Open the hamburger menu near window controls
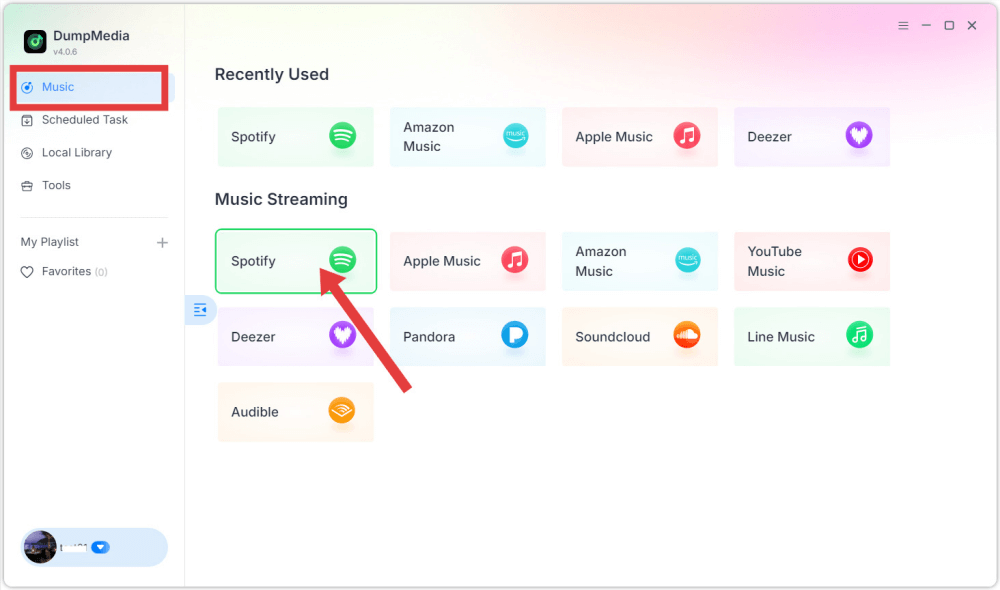This screenshot has height=590, width=1000. coord(902,25)
